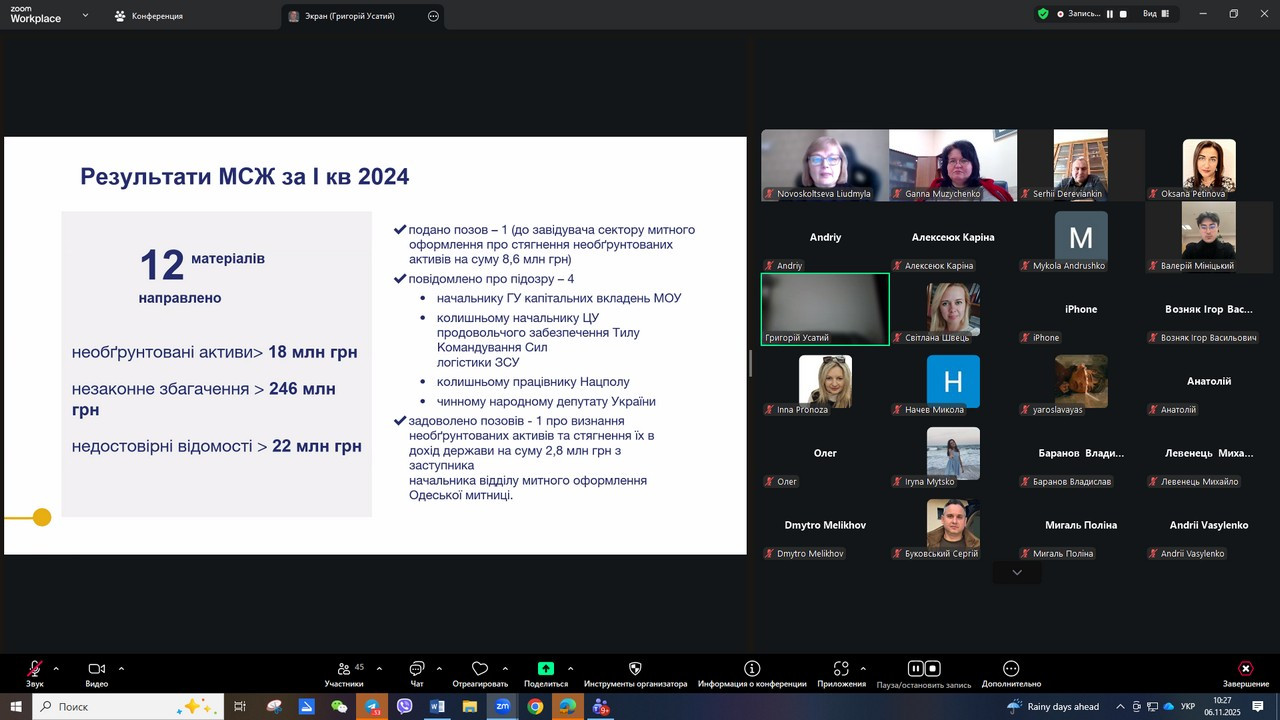This screenshot has height=720, width=1280.
Task: Open Task View on the taskbar
Action: coord(240,706)
